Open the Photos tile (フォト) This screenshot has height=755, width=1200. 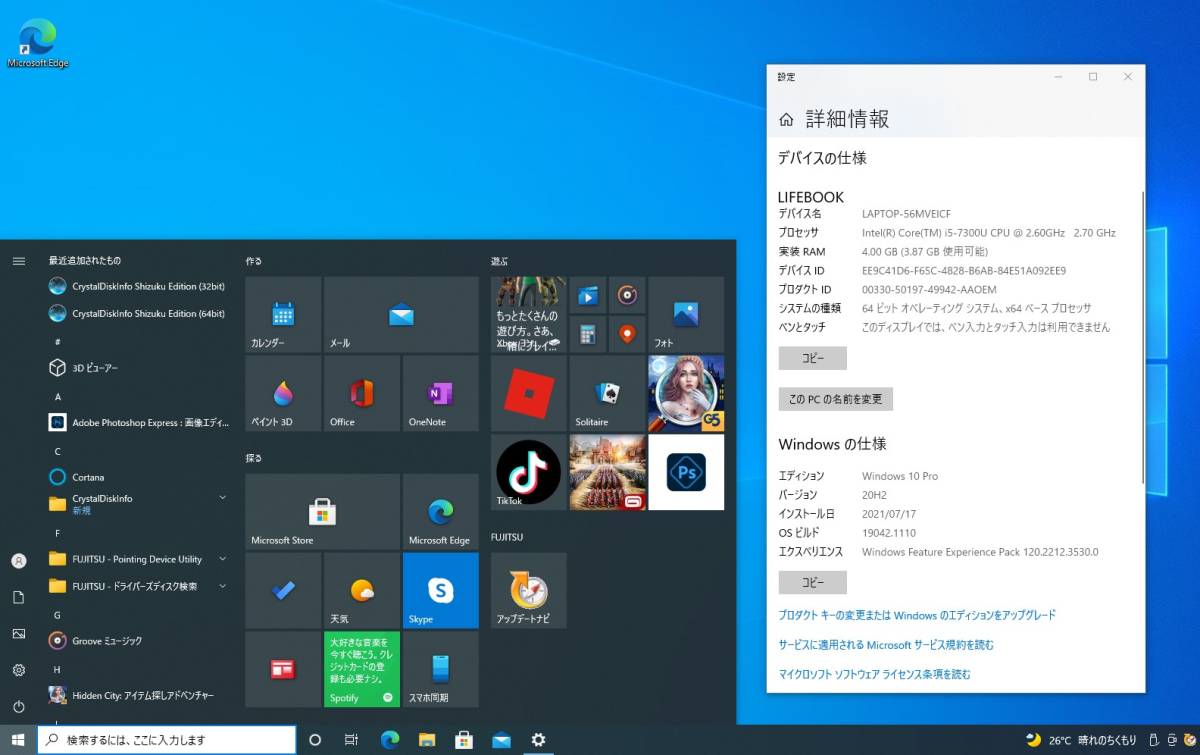pos(686,314)
